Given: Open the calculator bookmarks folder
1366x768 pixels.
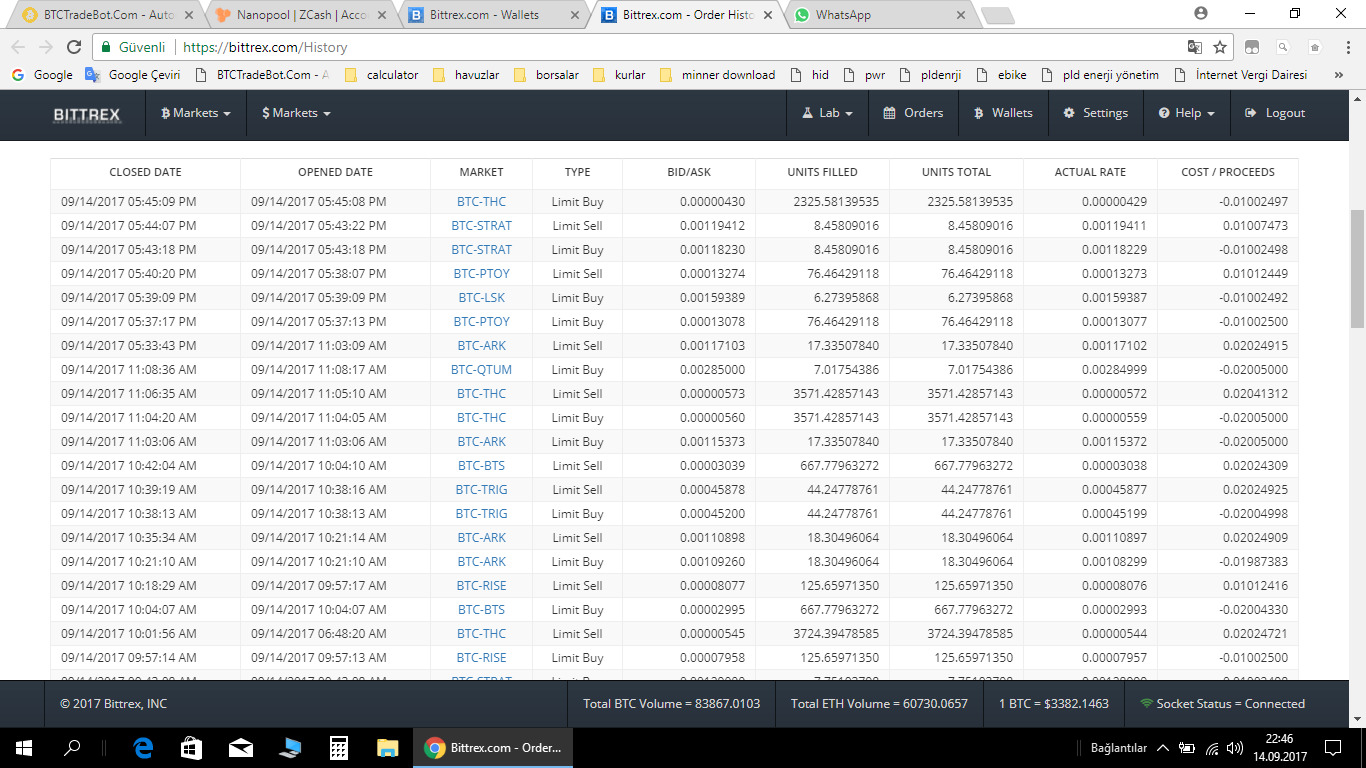Looking at the screenshot, I should point(381,75).
